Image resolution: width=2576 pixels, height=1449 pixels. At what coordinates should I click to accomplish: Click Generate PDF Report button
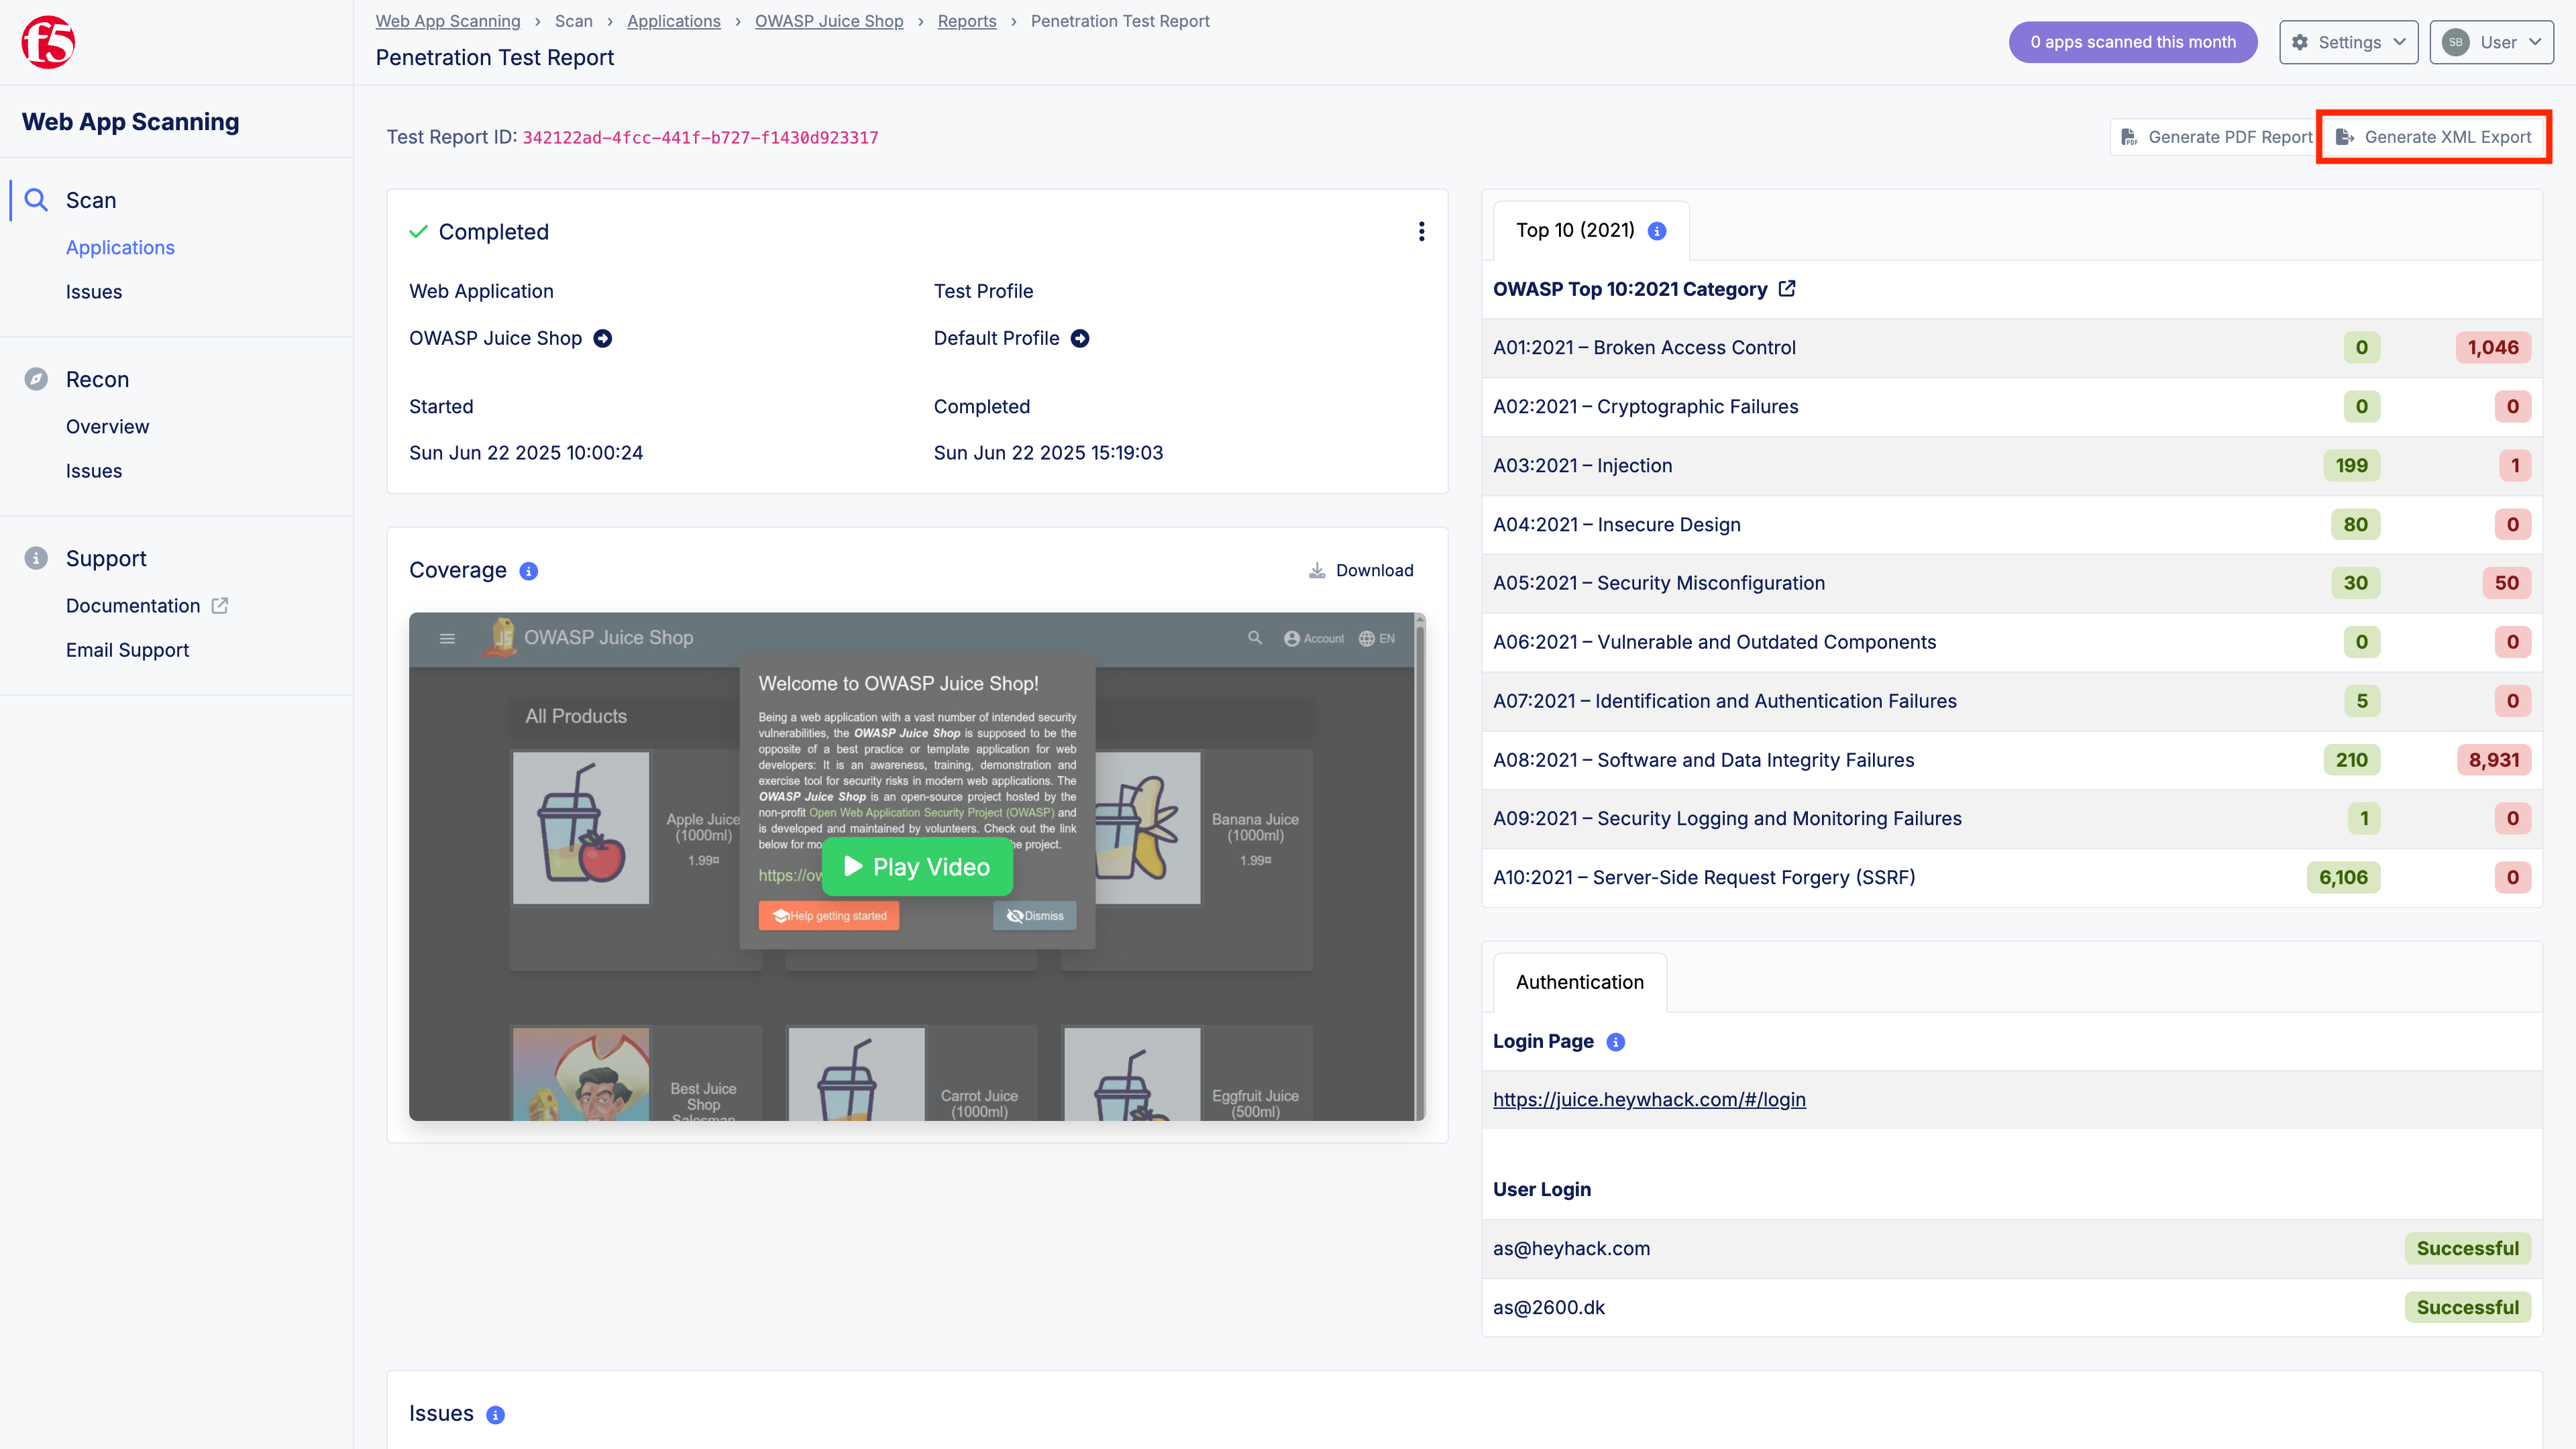pyautogui.click(x=2216, y=137)
